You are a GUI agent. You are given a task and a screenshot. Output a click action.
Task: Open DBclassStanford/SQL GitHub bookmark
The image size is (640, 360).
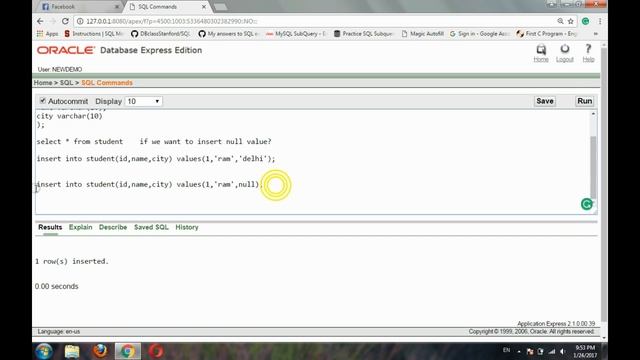tap(161, 34)
